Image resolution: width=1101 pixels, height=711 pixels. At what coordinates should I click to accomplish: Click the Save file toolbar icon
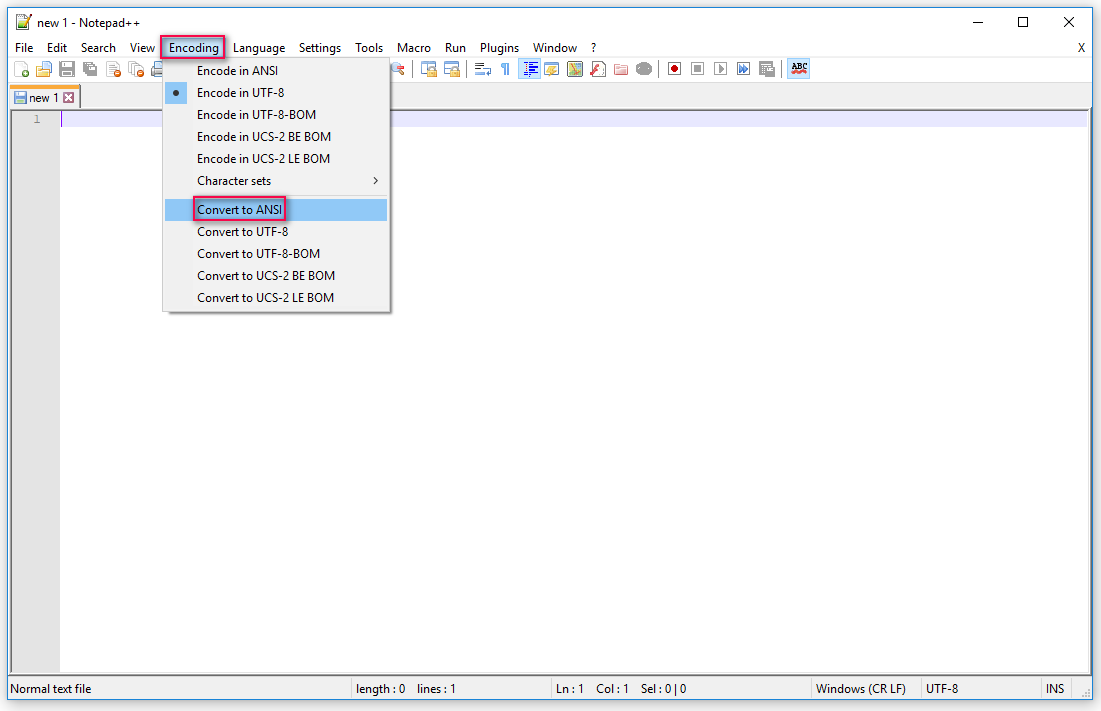coord(67,69)
